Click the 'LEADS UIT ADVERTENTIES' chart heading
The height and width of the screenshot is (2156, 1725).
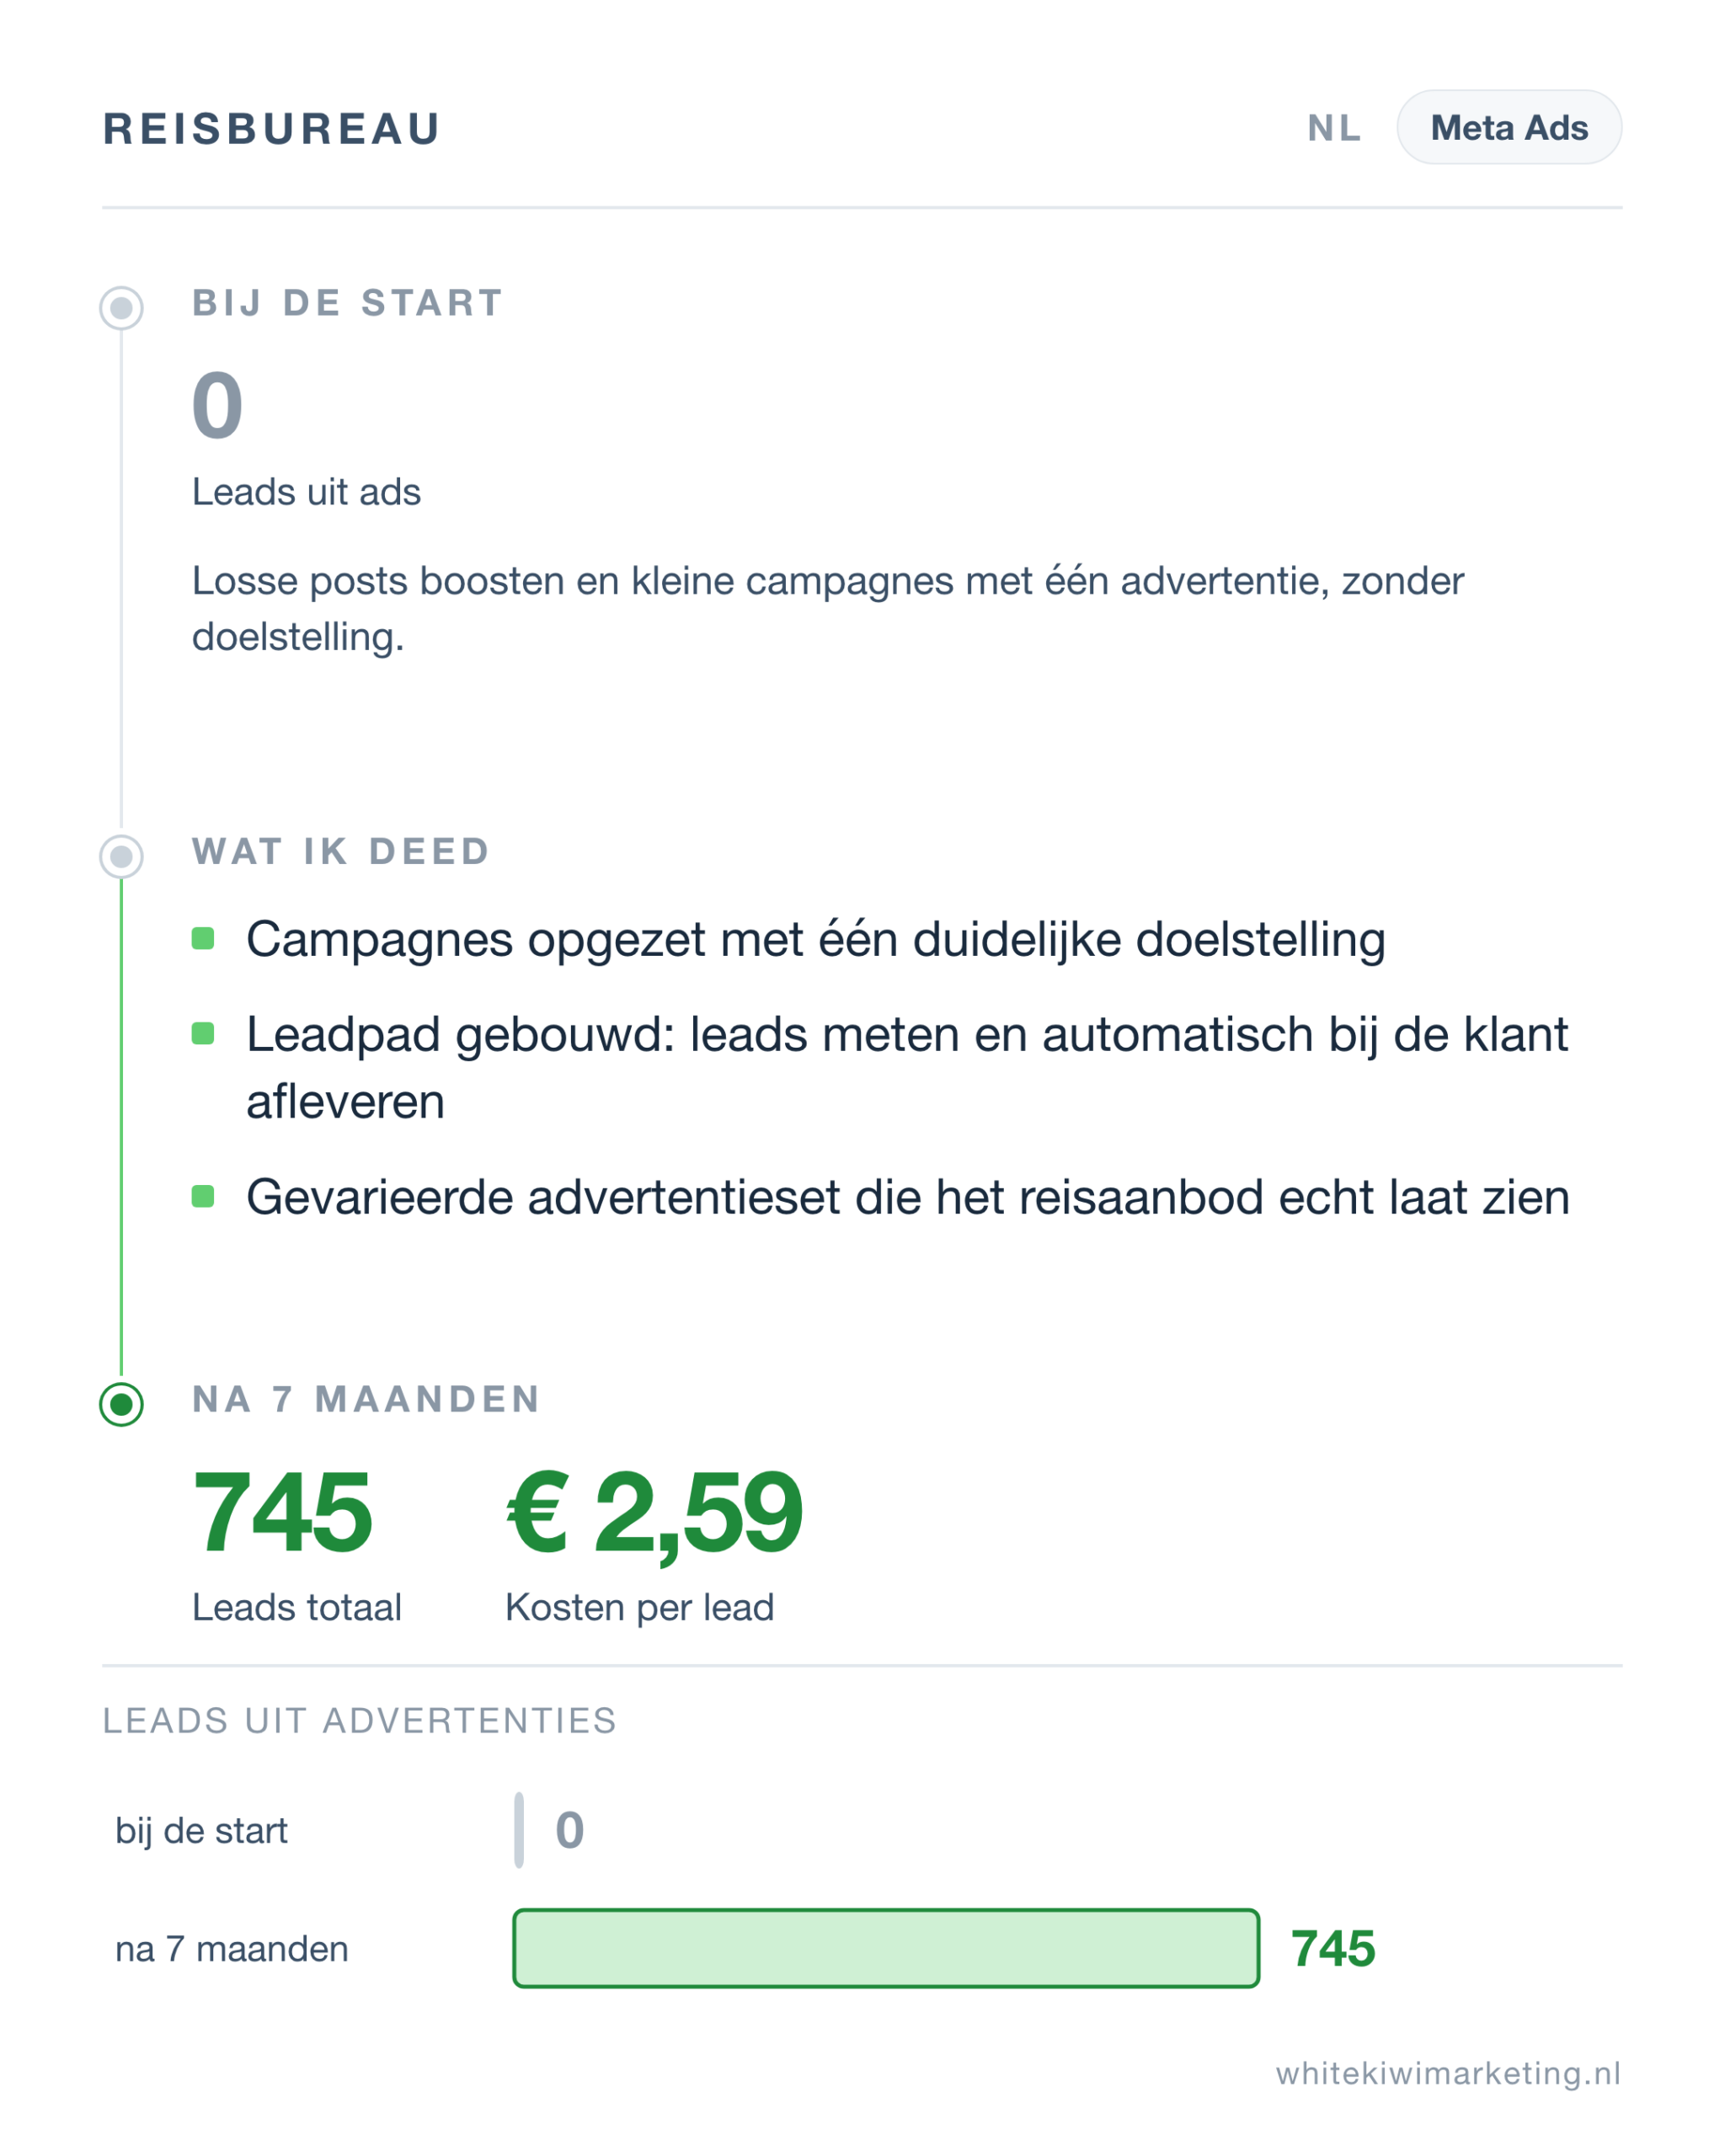pos(360,1721)
